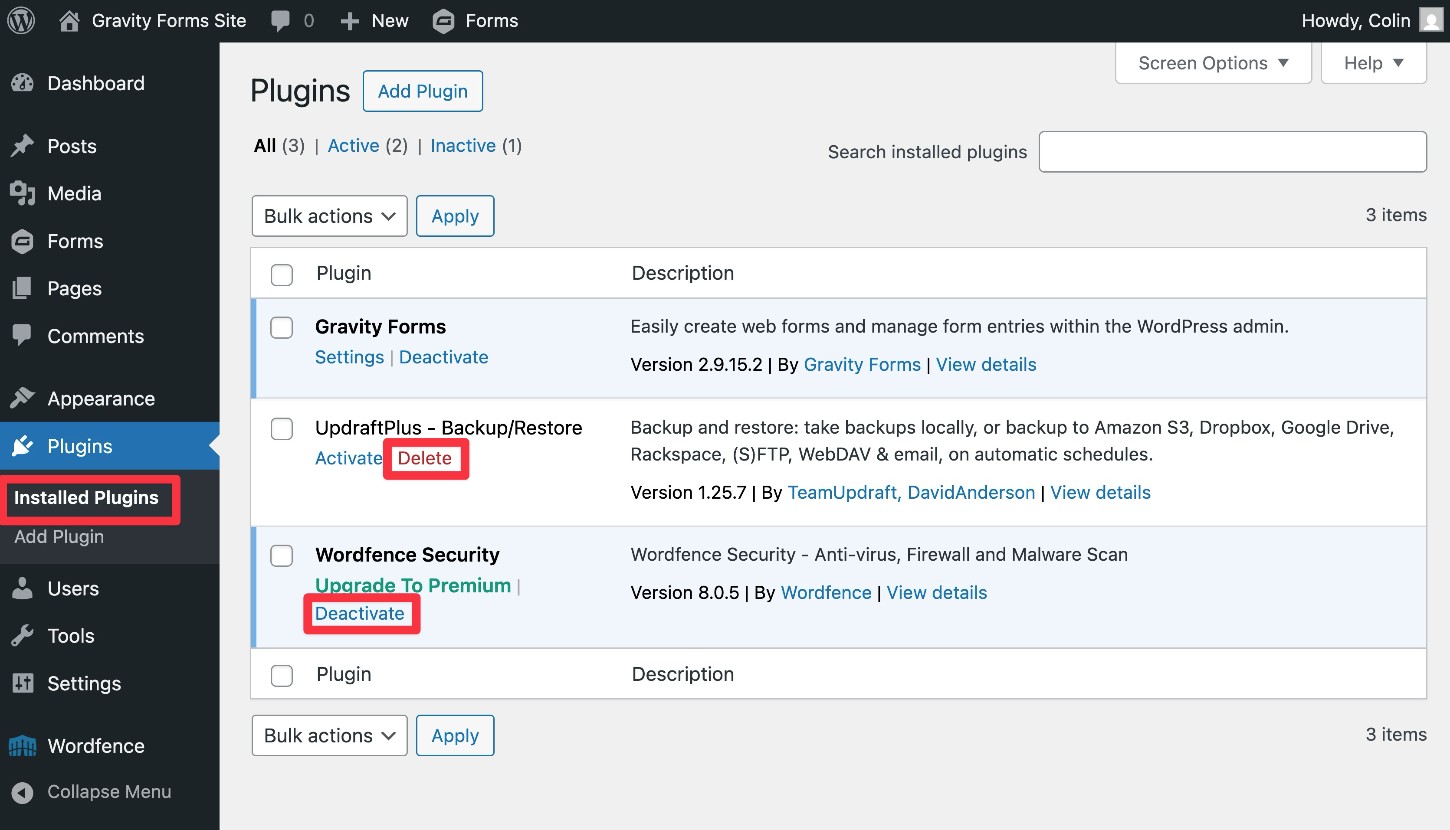The width and height of the screenshot is (1450, 830).
Task: Click the Settings sliders icon in sidebar
Action: (22, 683)
